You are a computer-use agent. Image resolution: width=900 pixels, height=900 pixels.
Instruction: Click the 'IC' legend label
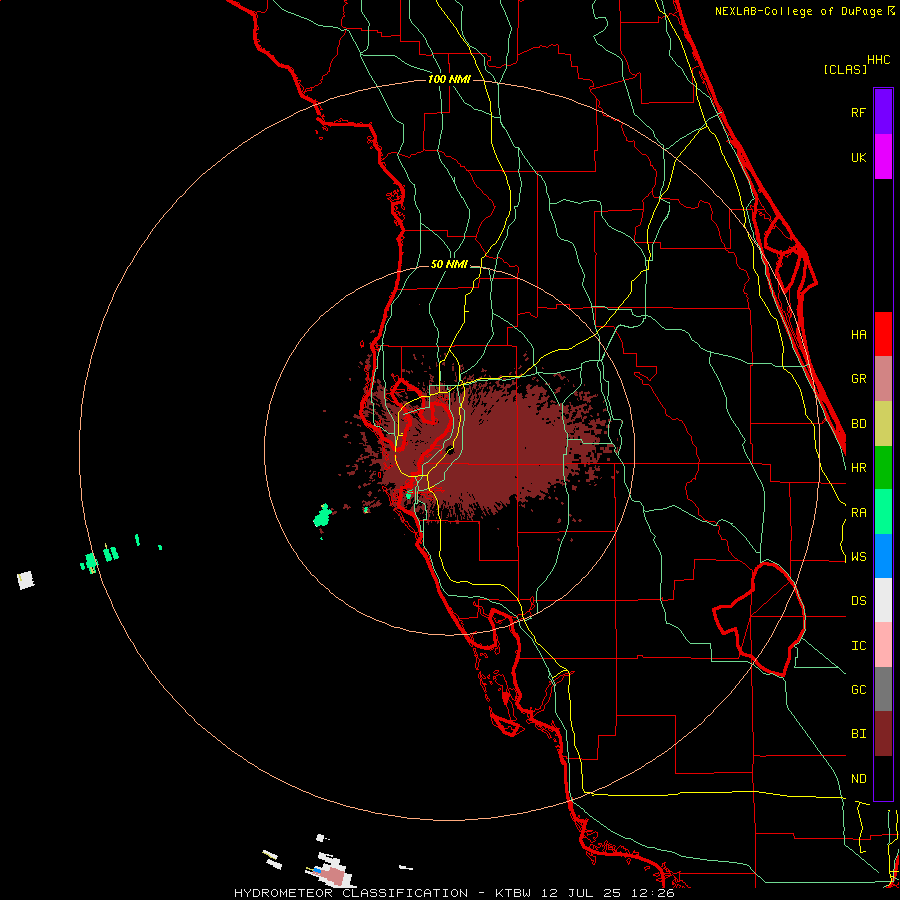point(858,646)
